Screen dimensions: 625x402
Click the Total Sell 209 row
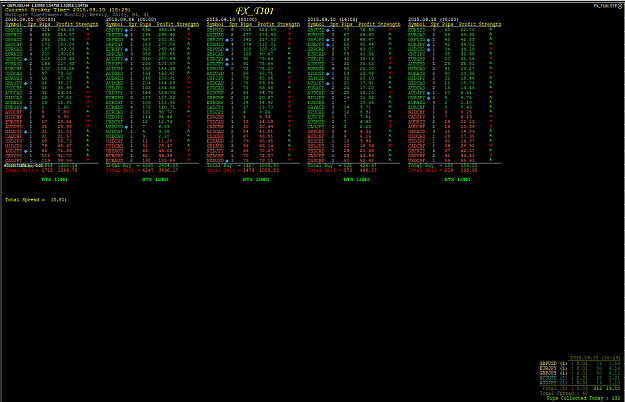[x=444, y=170]
